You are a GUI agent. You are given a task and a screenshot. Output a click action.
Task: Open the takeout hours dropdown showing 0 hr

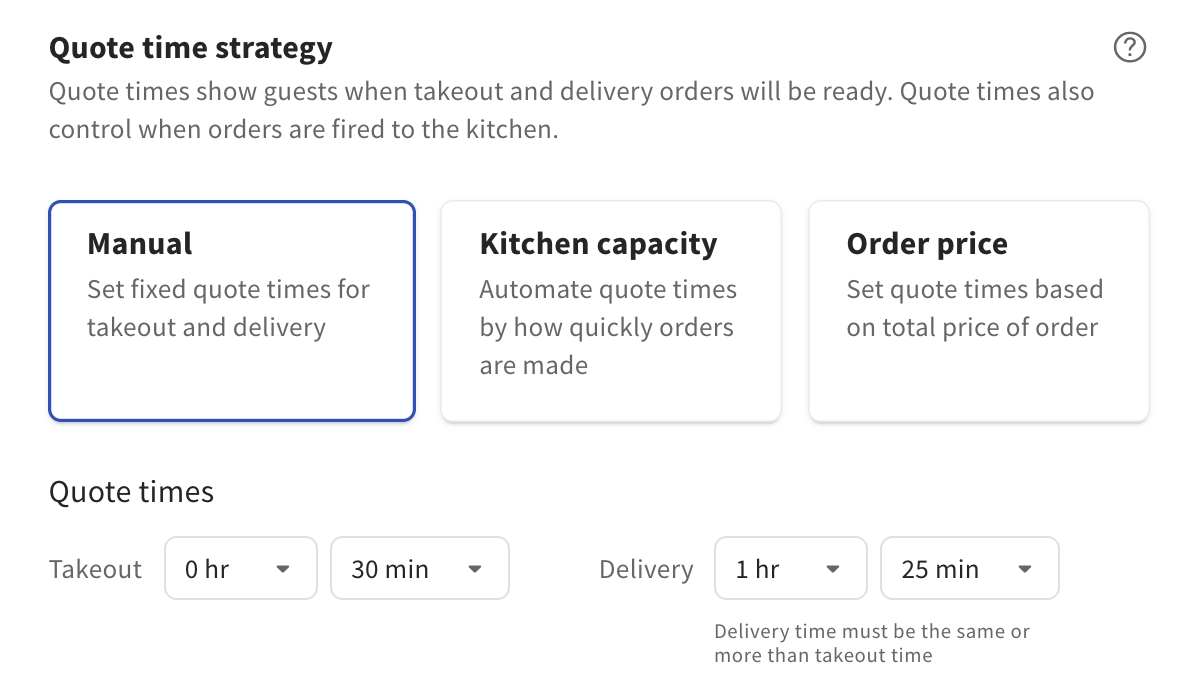(240, 568)
